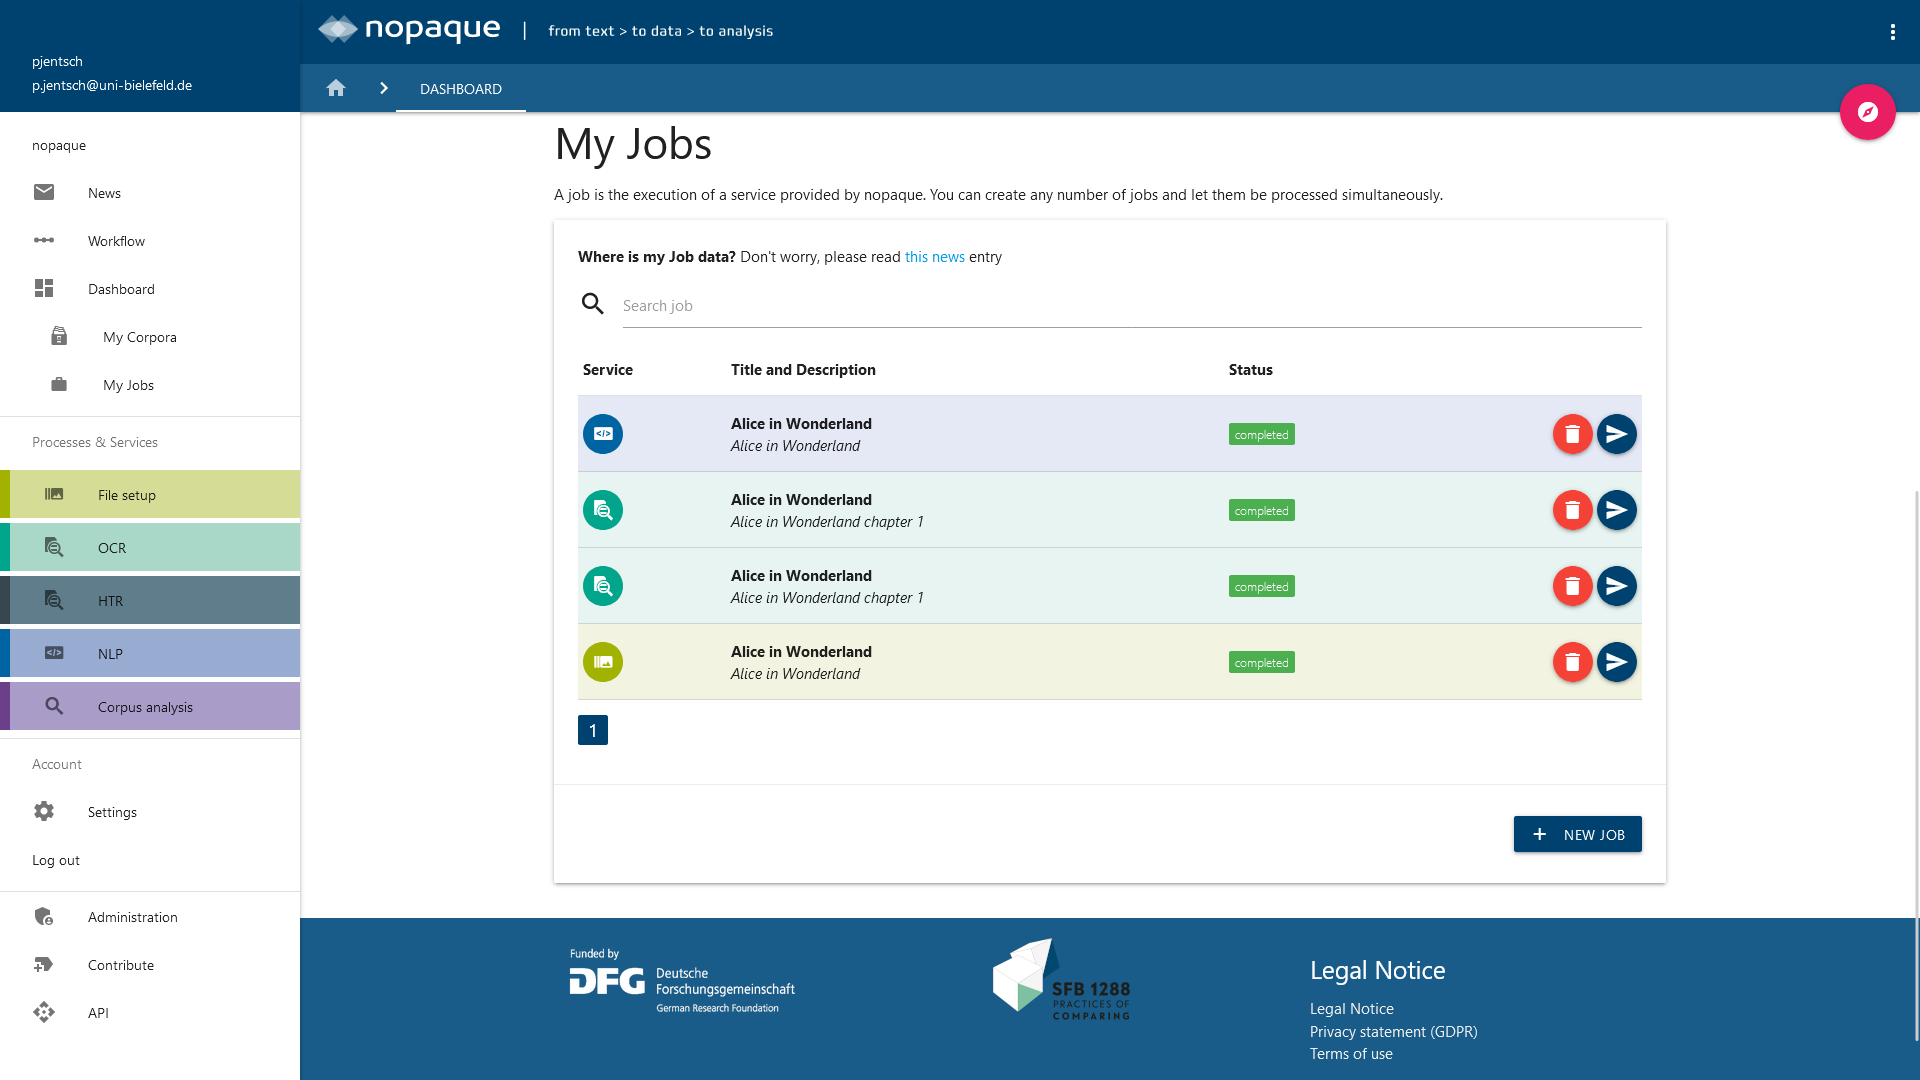This screenshot has width=1920, height=1080.
Task: Click the NEW JOB button
Action: [x=1577, y=834]
